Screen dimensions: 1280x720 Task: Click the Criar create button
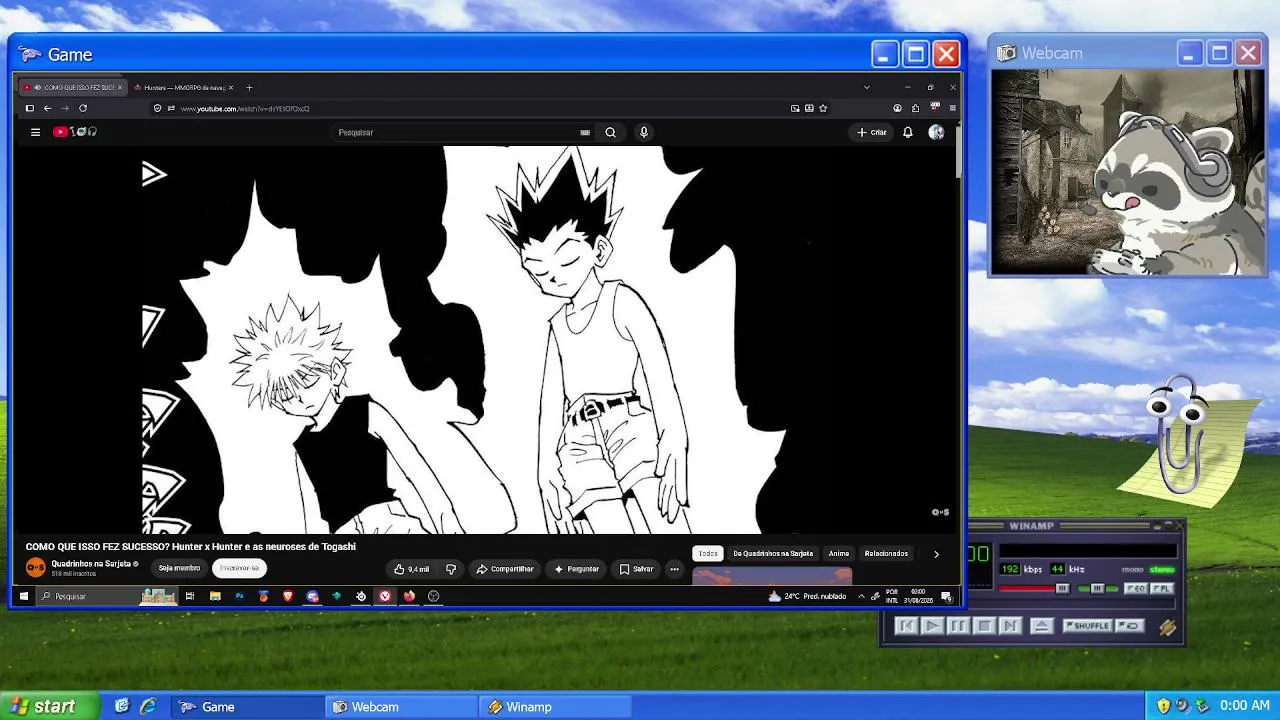tap(872, 132)
